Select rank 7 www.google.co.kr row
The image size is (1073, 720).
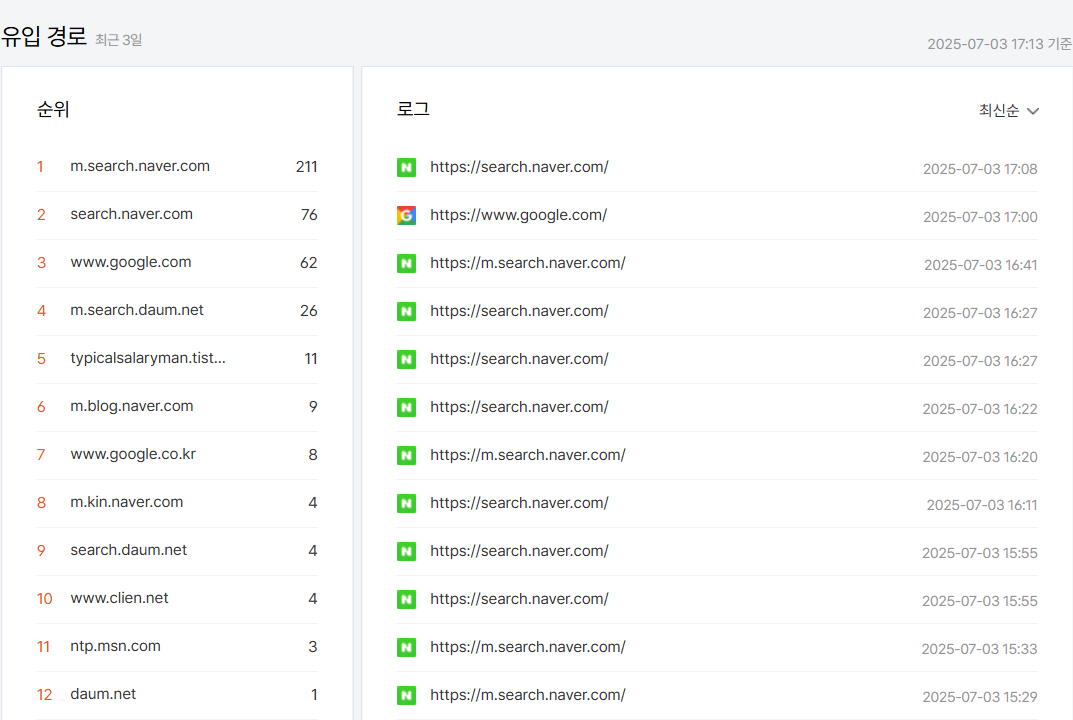click(x=177, y=454)
